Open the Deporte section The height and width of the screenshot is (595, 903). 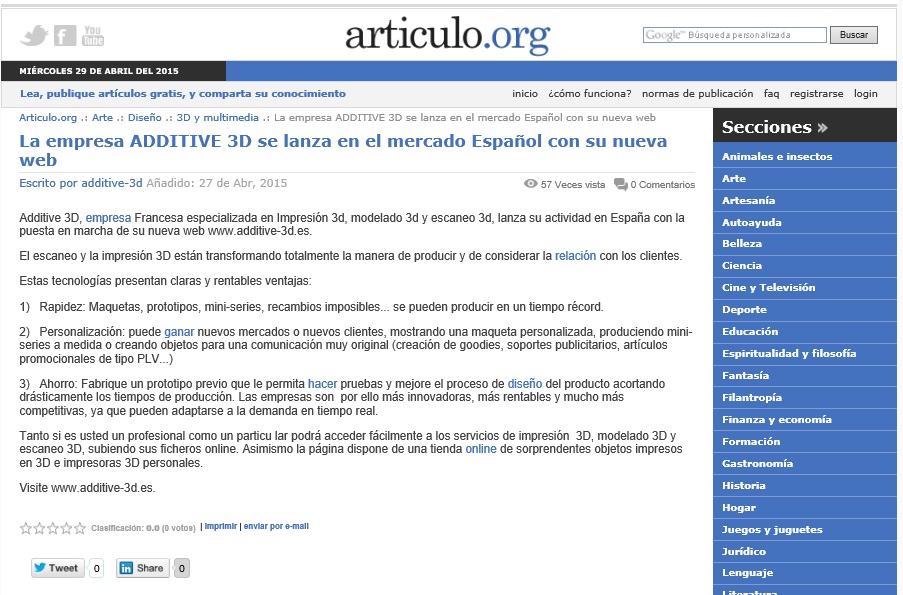(x=805, y=309)
